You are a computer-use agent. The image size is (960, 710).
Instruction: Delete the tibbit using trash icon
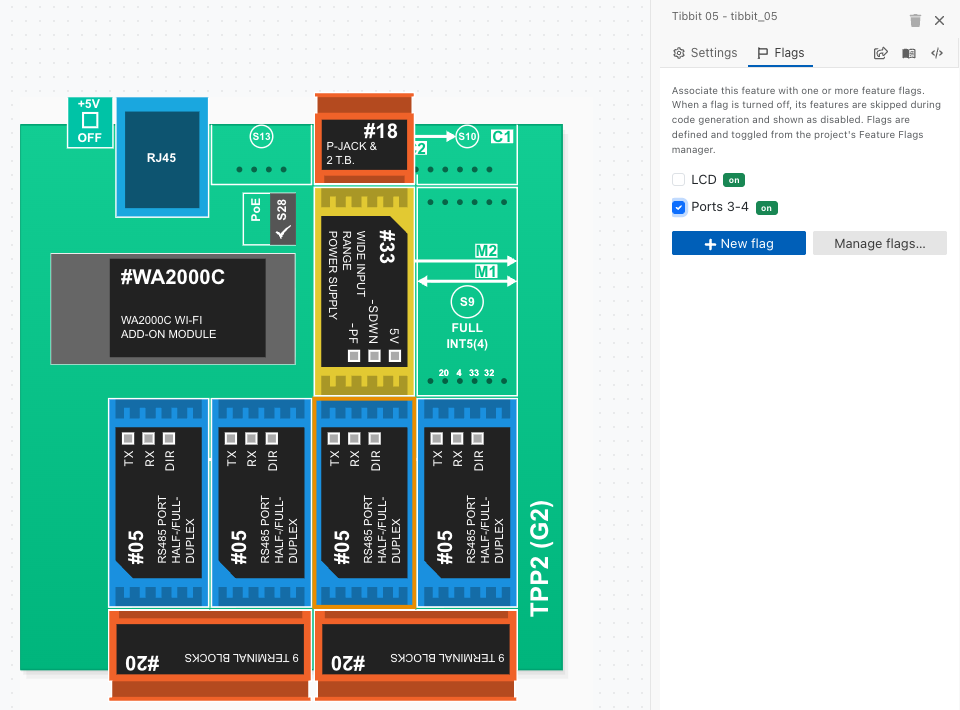pyautogui.click(x=915, y=20)
